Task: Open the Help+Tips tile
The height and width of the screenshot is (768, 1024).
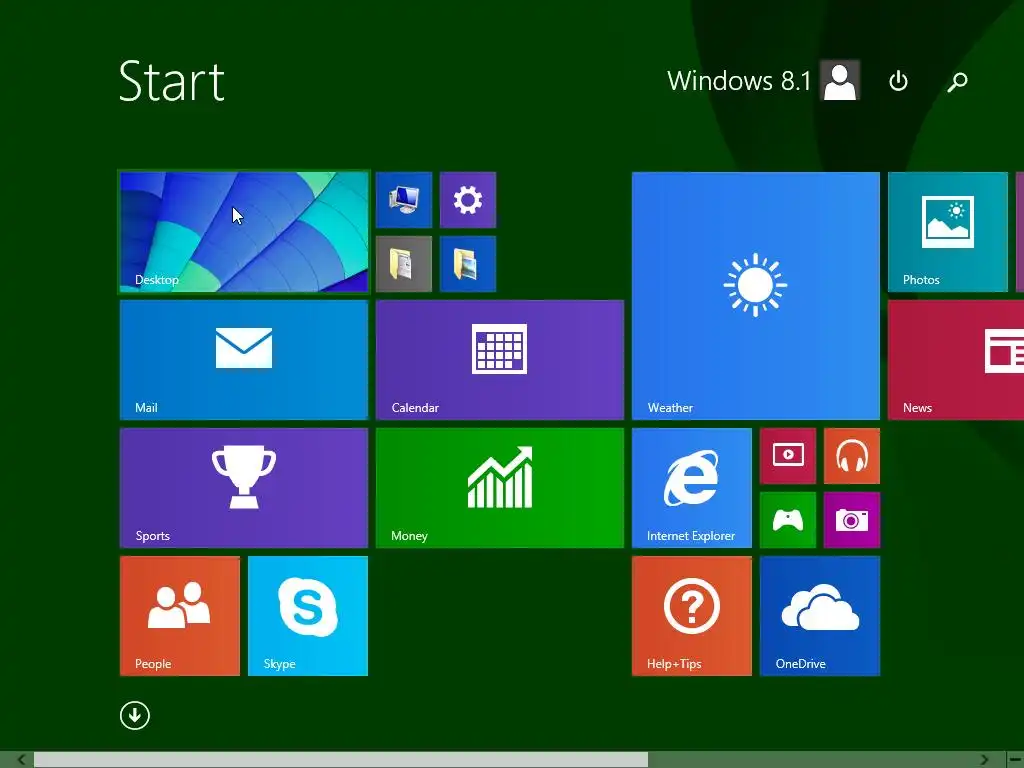Action: 692,616
